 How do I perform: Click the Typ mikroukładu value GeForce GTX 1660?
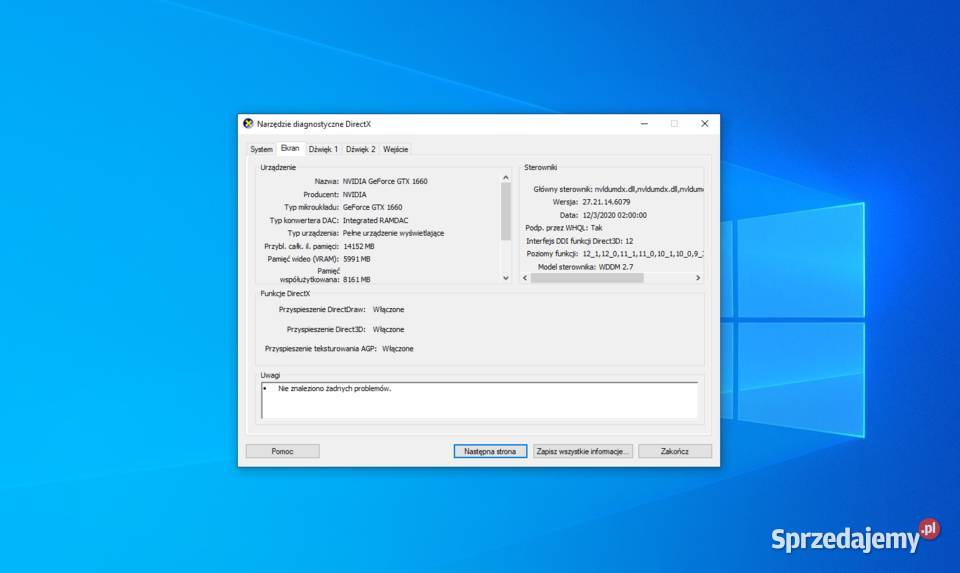click(372, 208)
